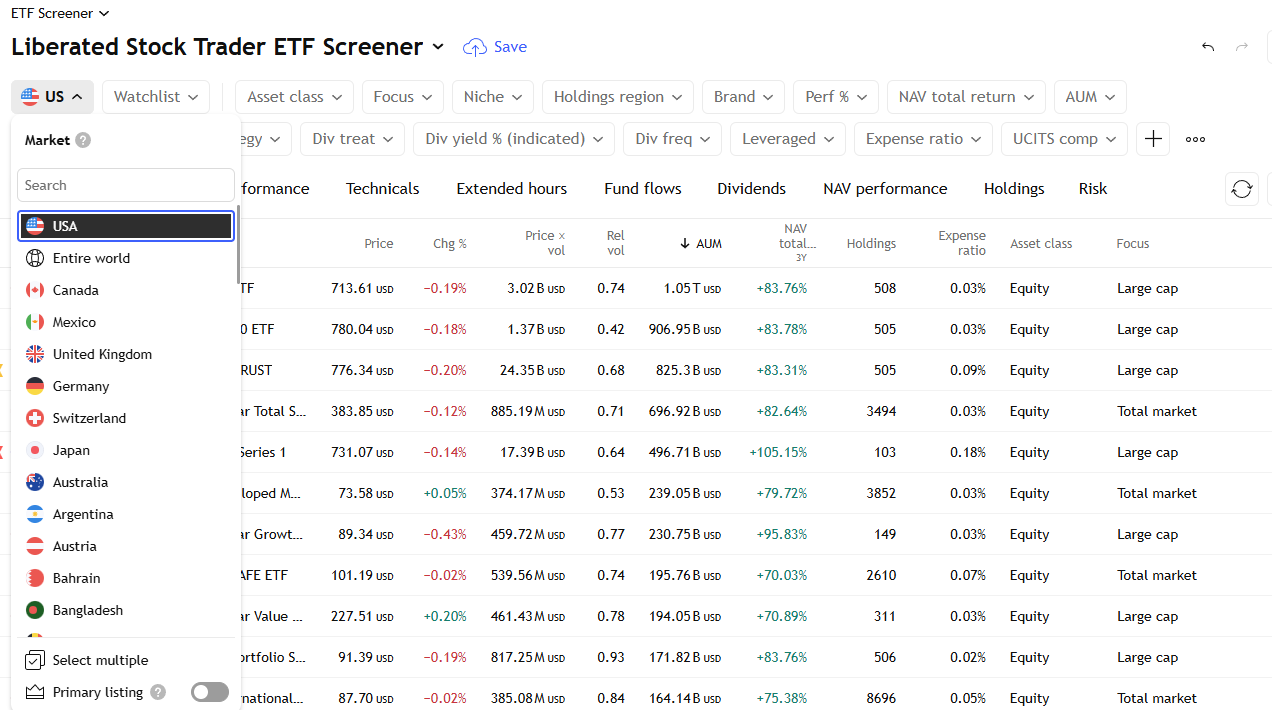Screen dimensions: 1272x710
Task: Switch to the Technicals tab
Action: [383, 189]
